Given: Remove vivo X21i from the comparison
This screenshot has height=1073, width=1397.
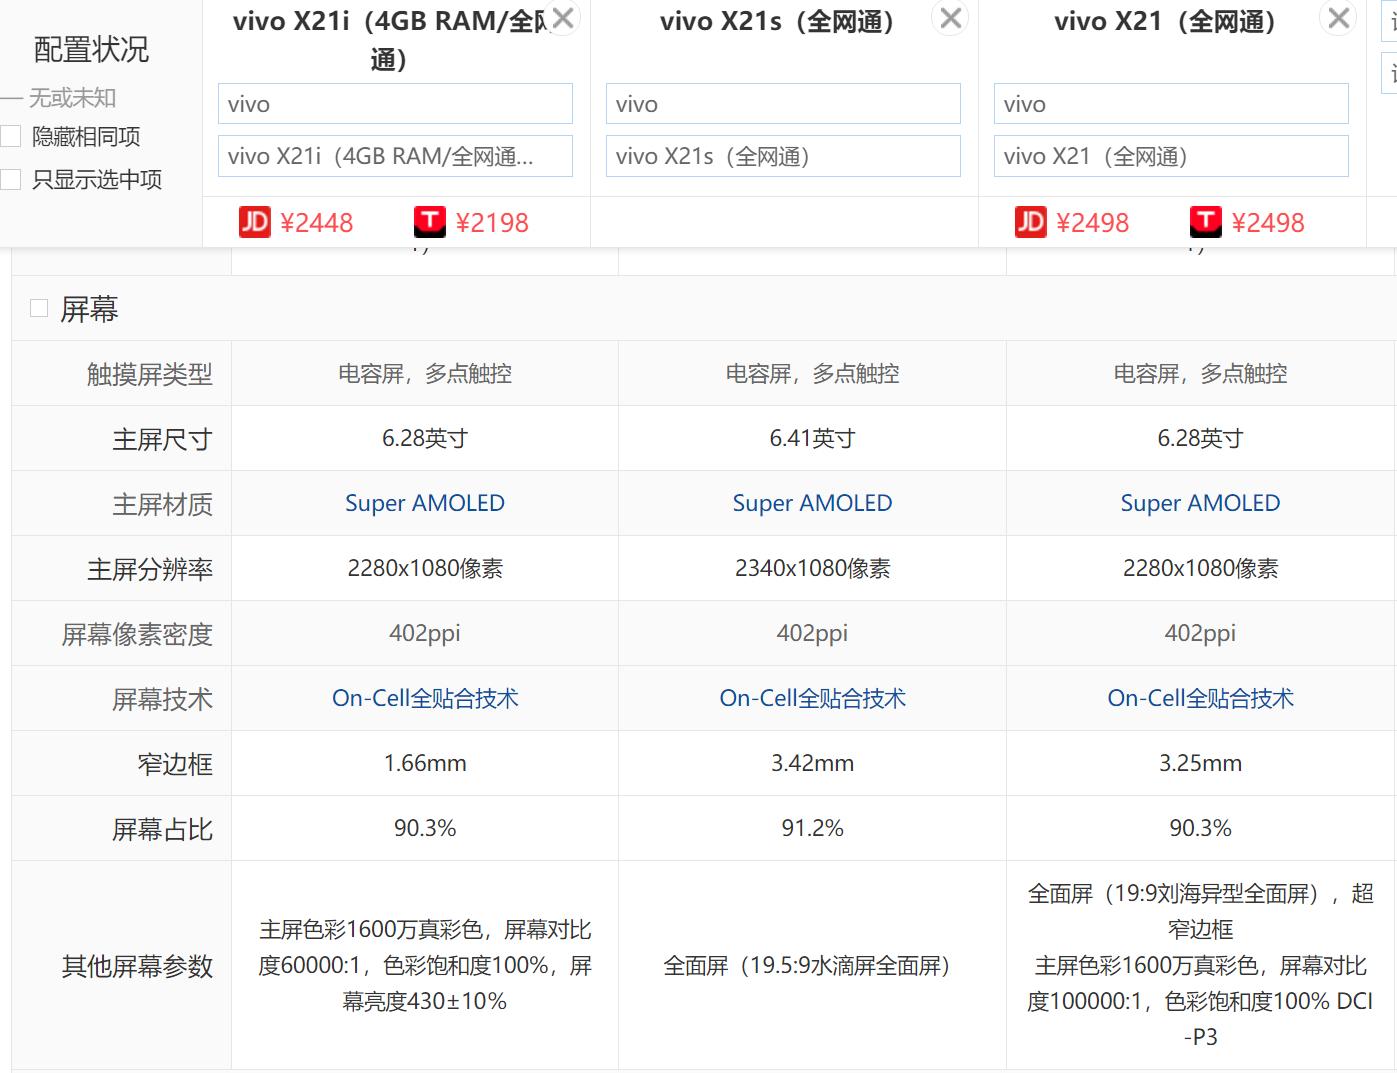Looking at the screenshot, I should pyautogui.click(x=562, y=18).
